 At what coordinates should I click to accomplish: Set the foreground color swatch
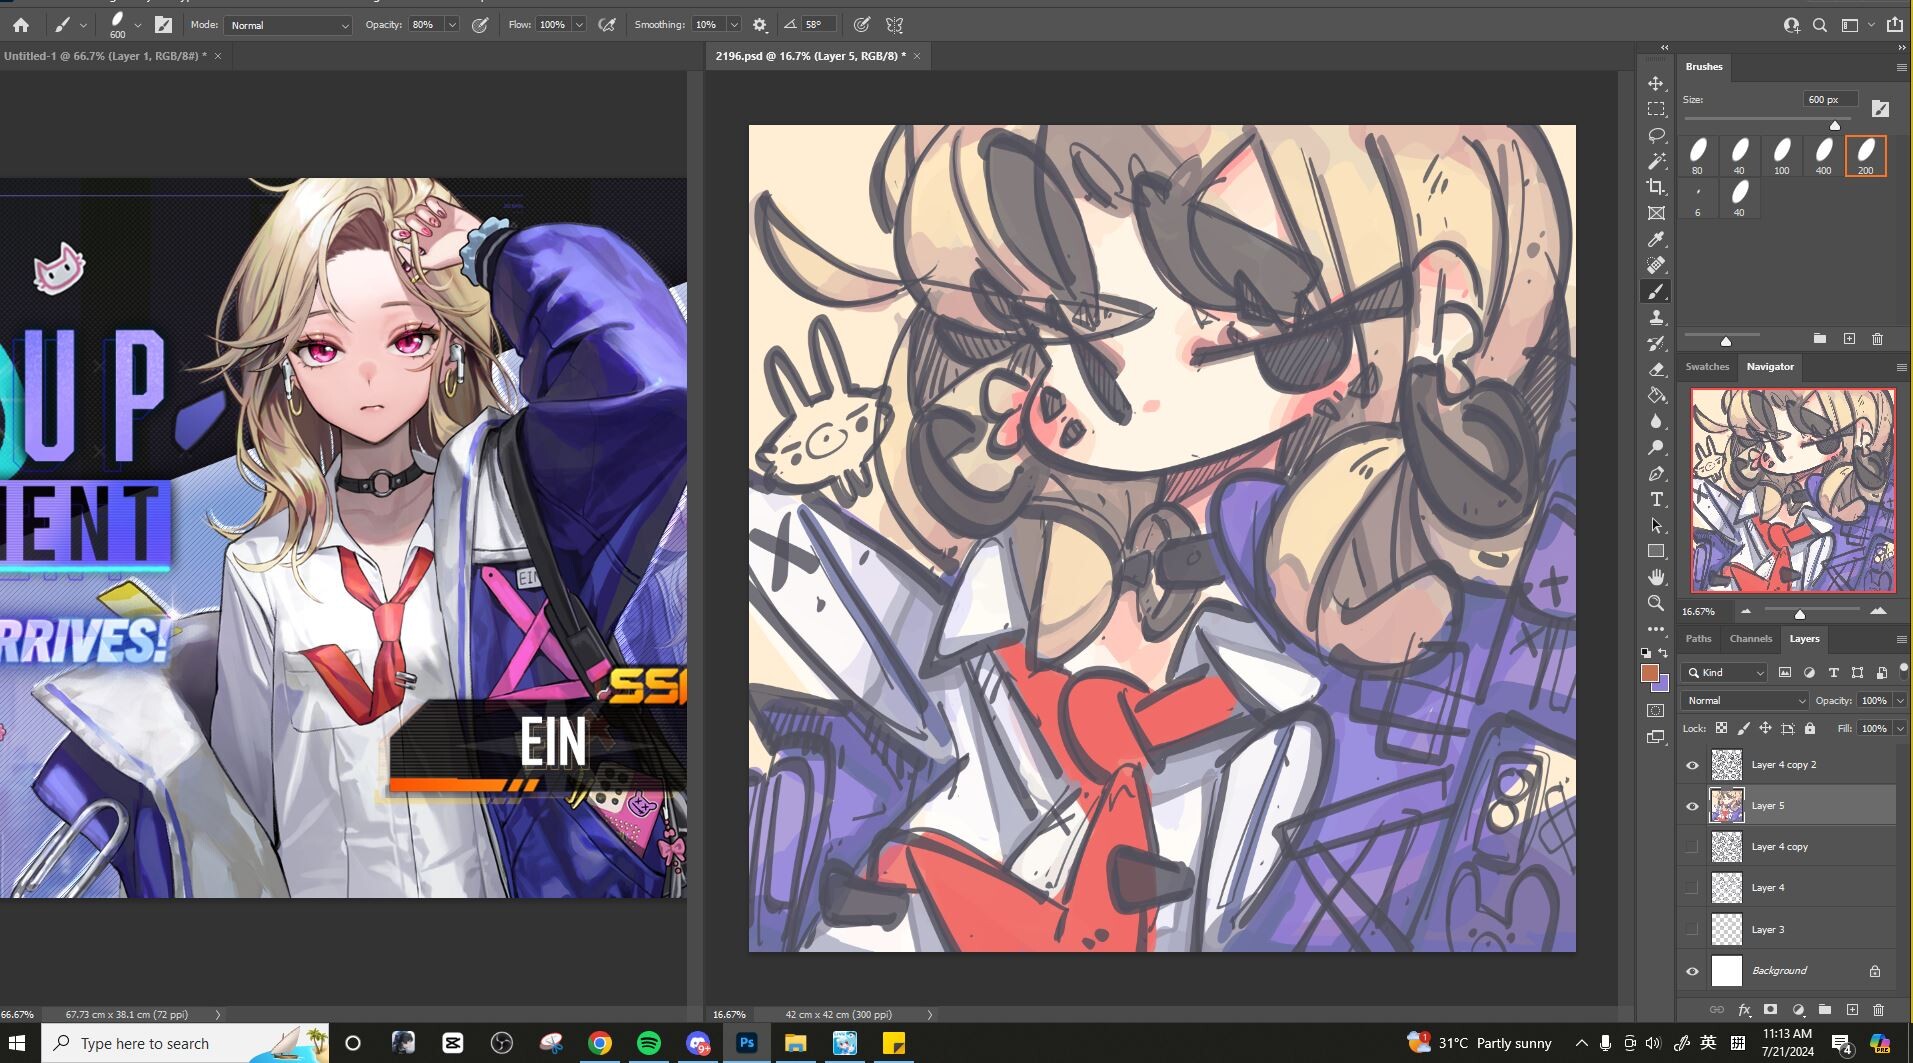(x=1650, y=674)
